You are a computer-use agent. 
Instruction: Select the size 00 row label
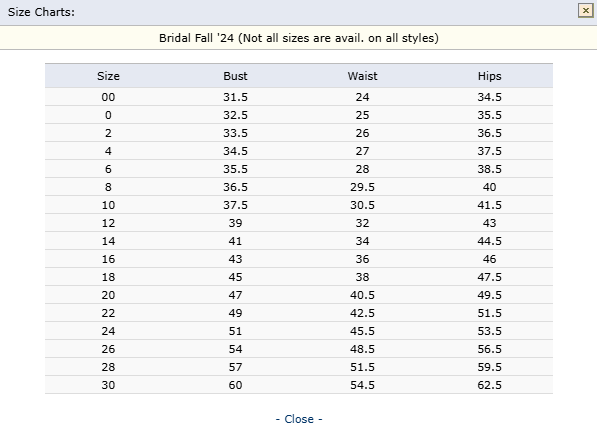coord(108,97)
